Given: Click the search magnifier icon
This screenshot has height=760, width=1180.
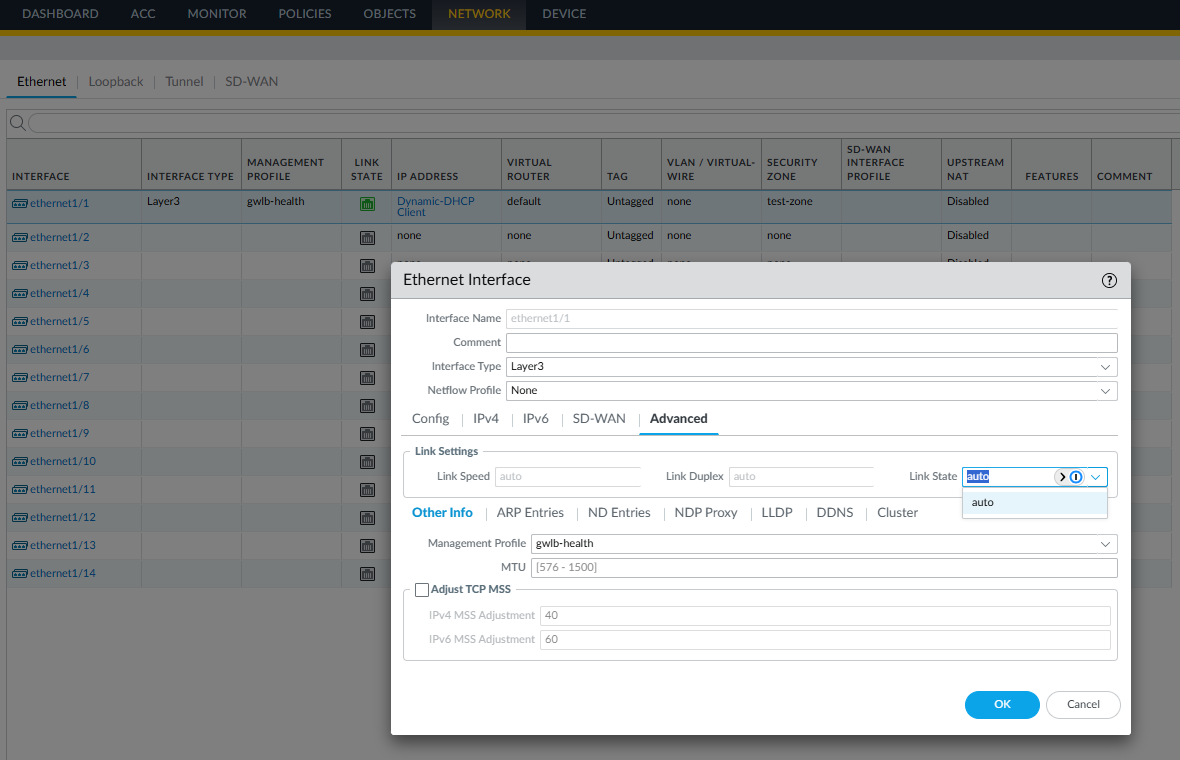Looking at the screenshot, I should 17,123.
